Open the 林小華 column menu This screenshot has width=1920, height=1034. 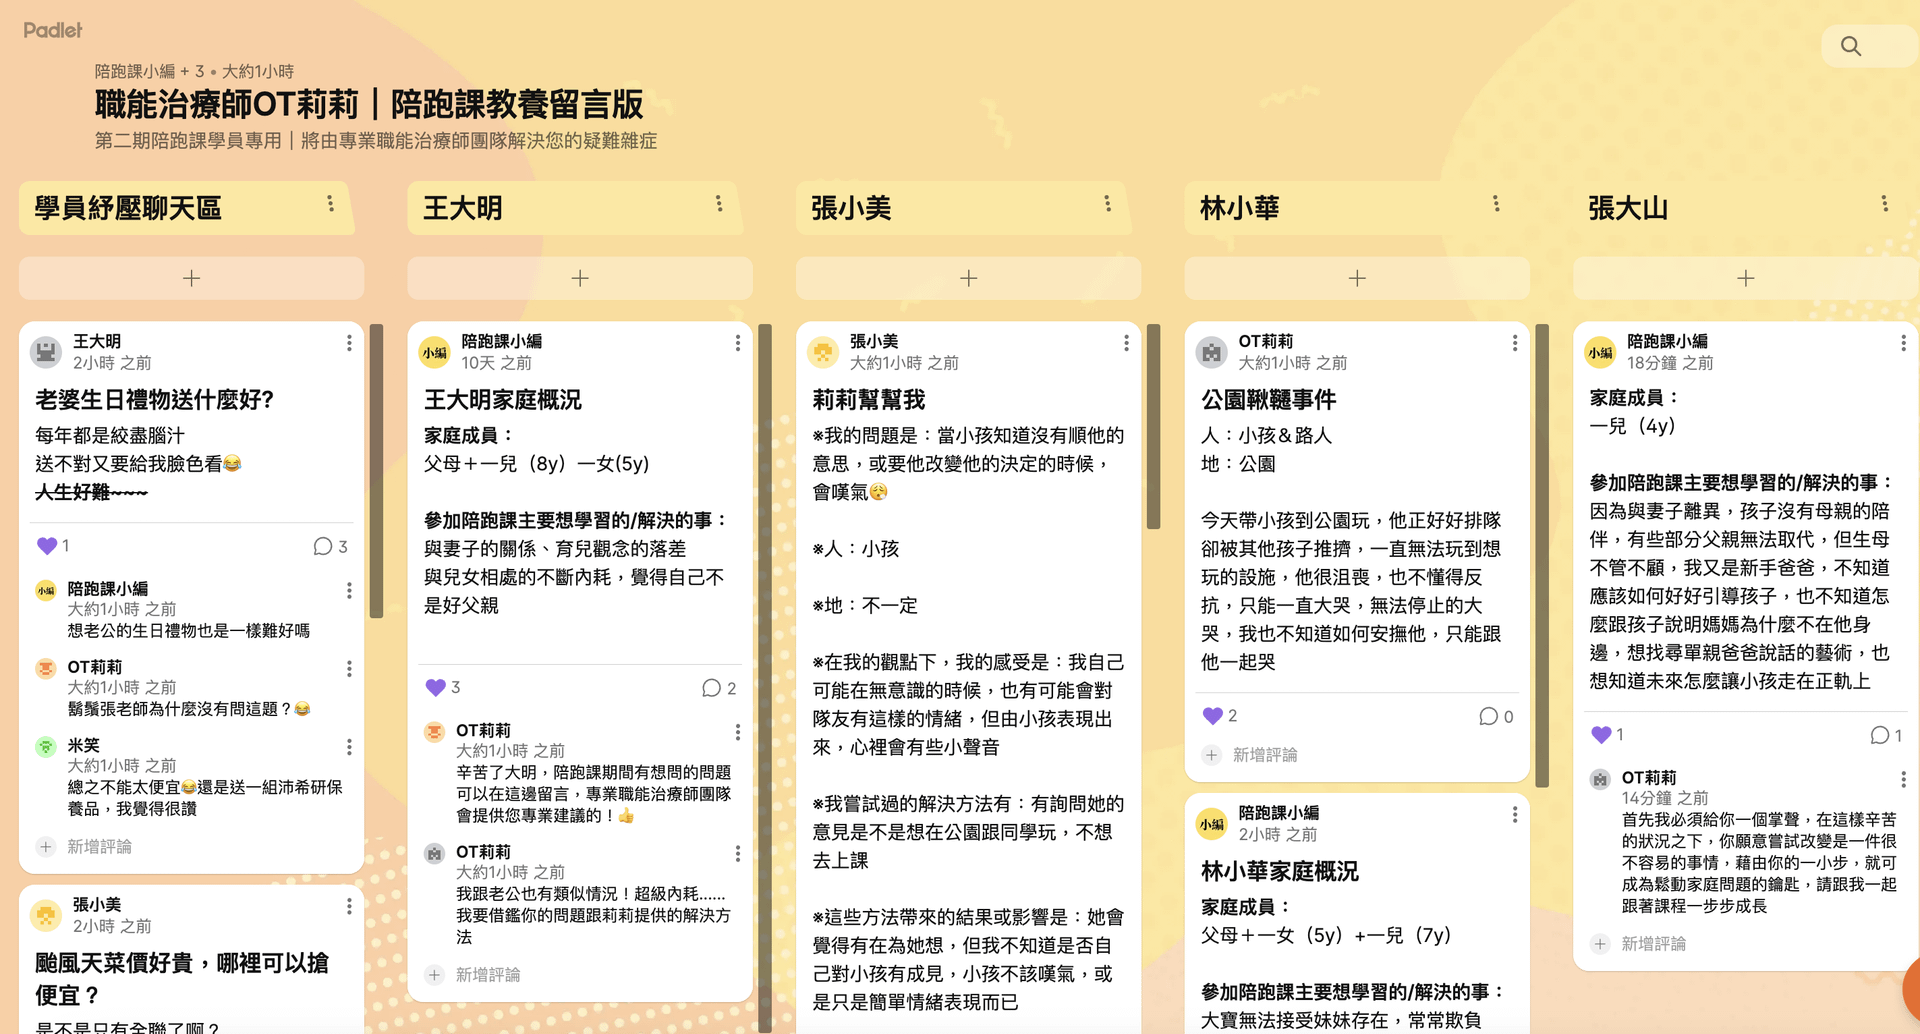tap(1496, 204)
